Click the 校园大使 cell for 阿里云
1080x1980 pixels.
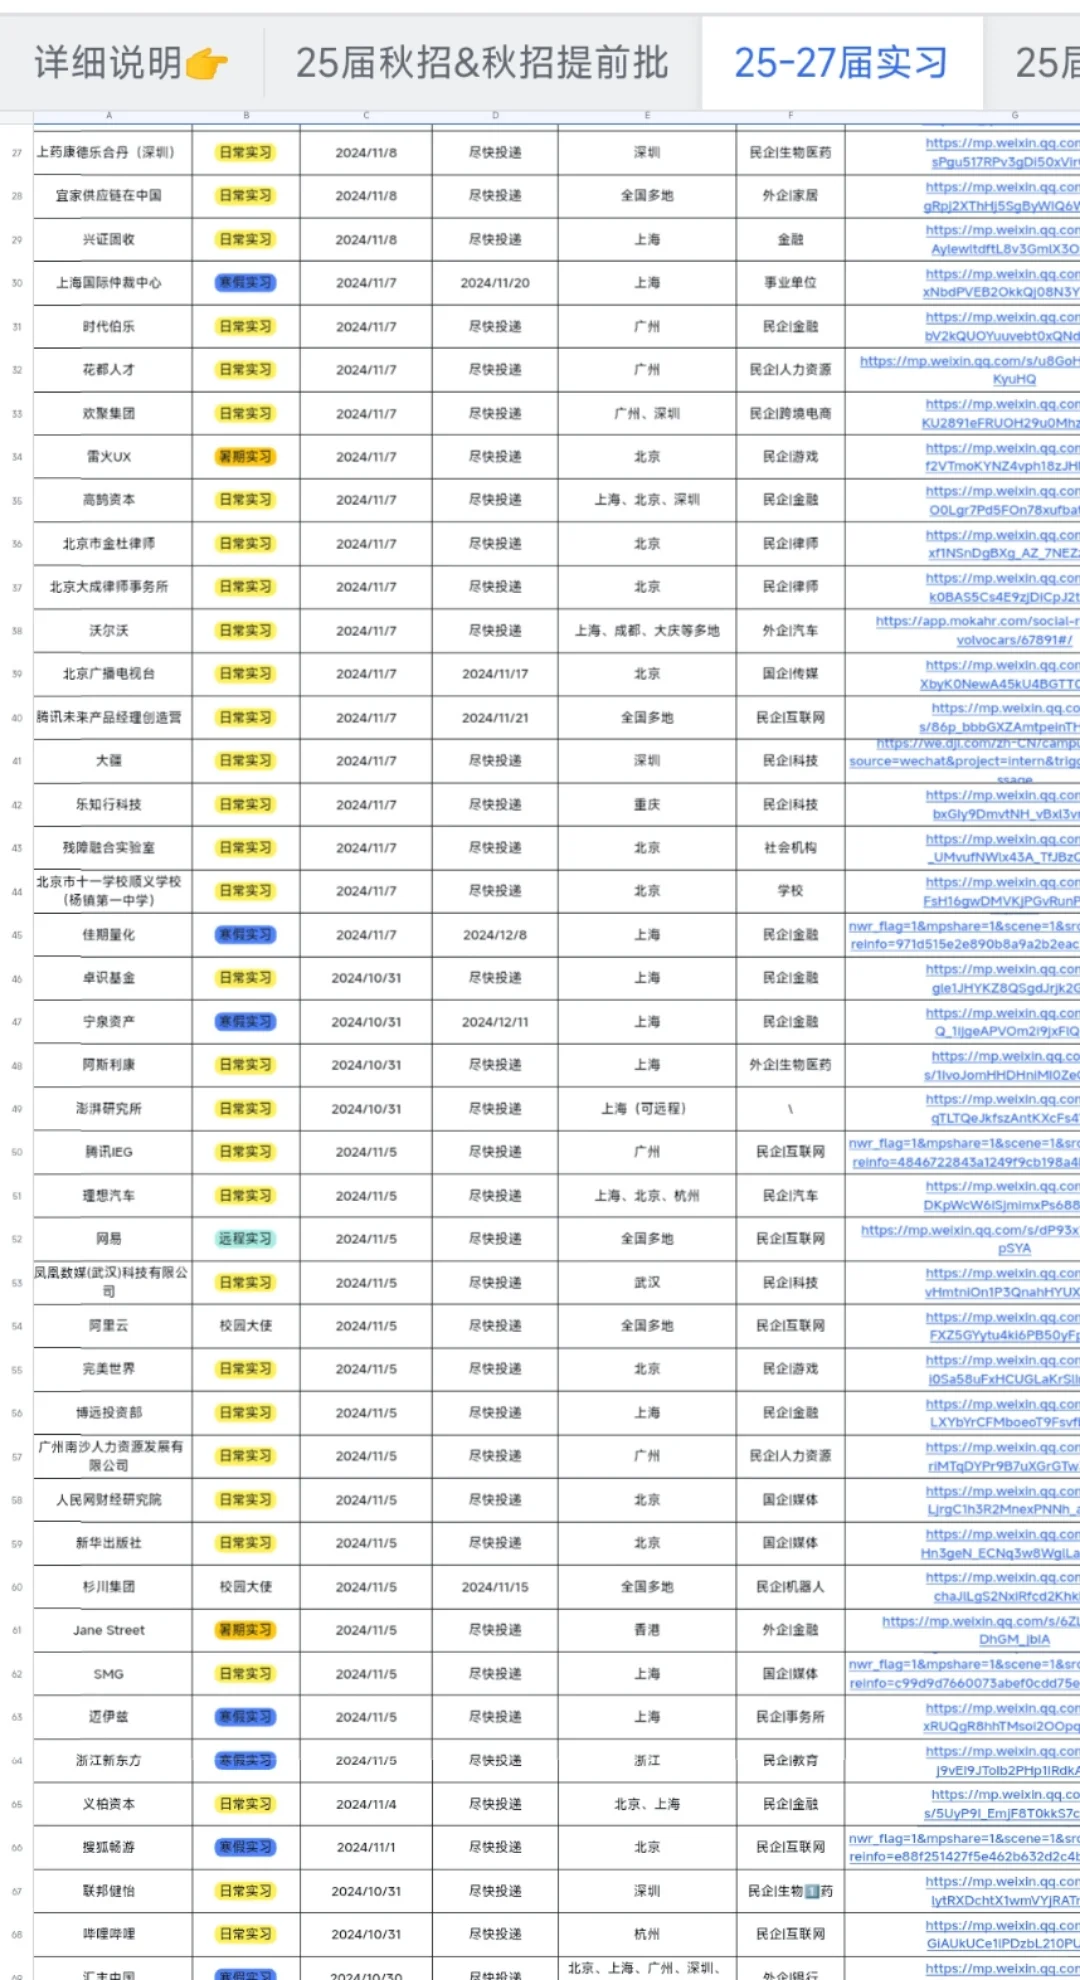(x=246, y=1326)
